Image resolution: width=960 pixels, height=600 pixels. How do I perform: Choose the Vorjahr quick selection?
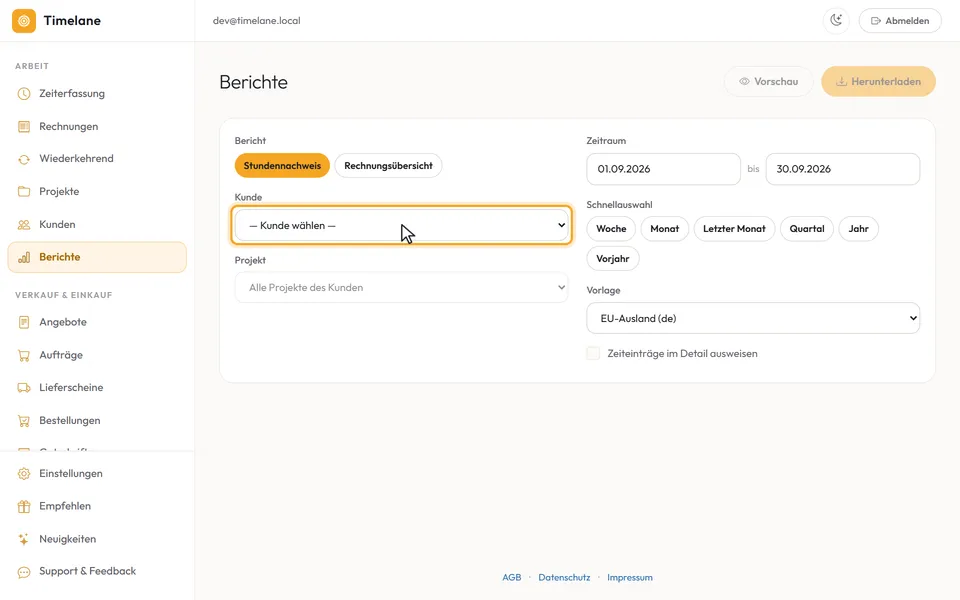coord(613,259)
